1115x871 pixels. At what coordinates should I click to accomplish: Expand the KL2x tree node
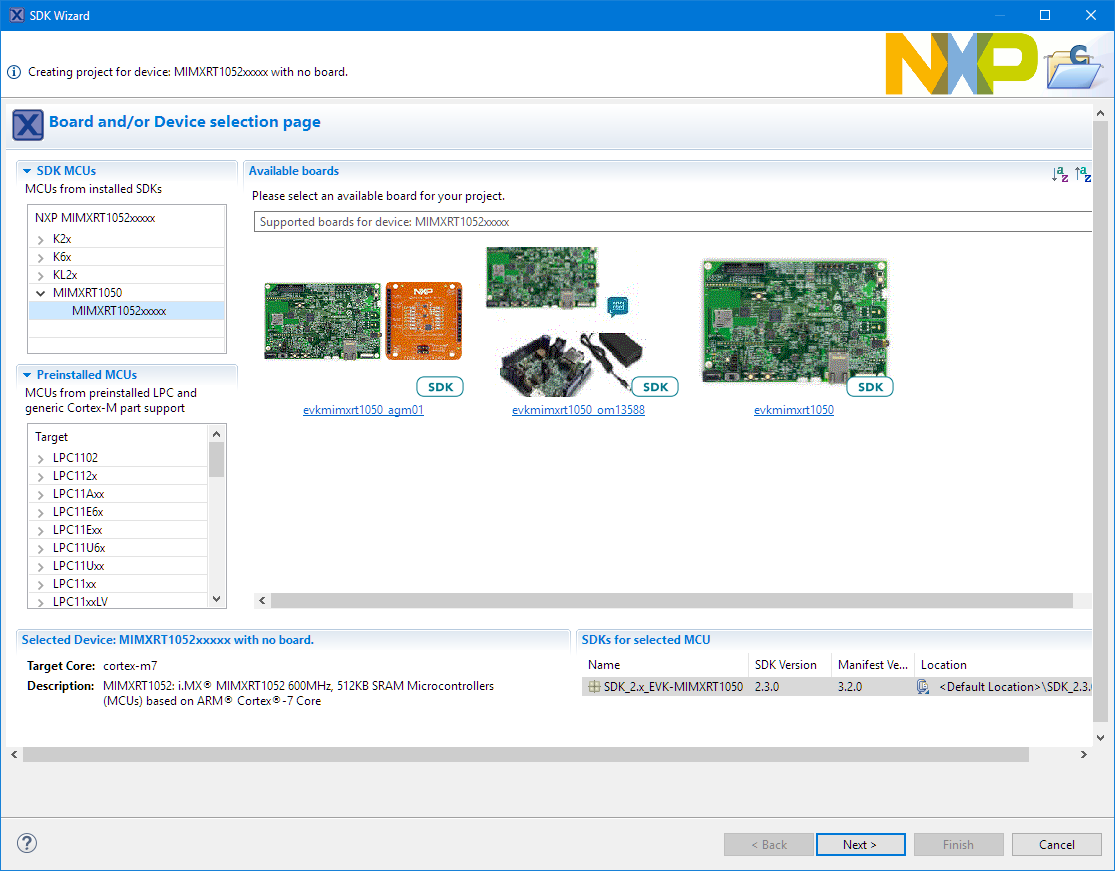click(41, 276)
